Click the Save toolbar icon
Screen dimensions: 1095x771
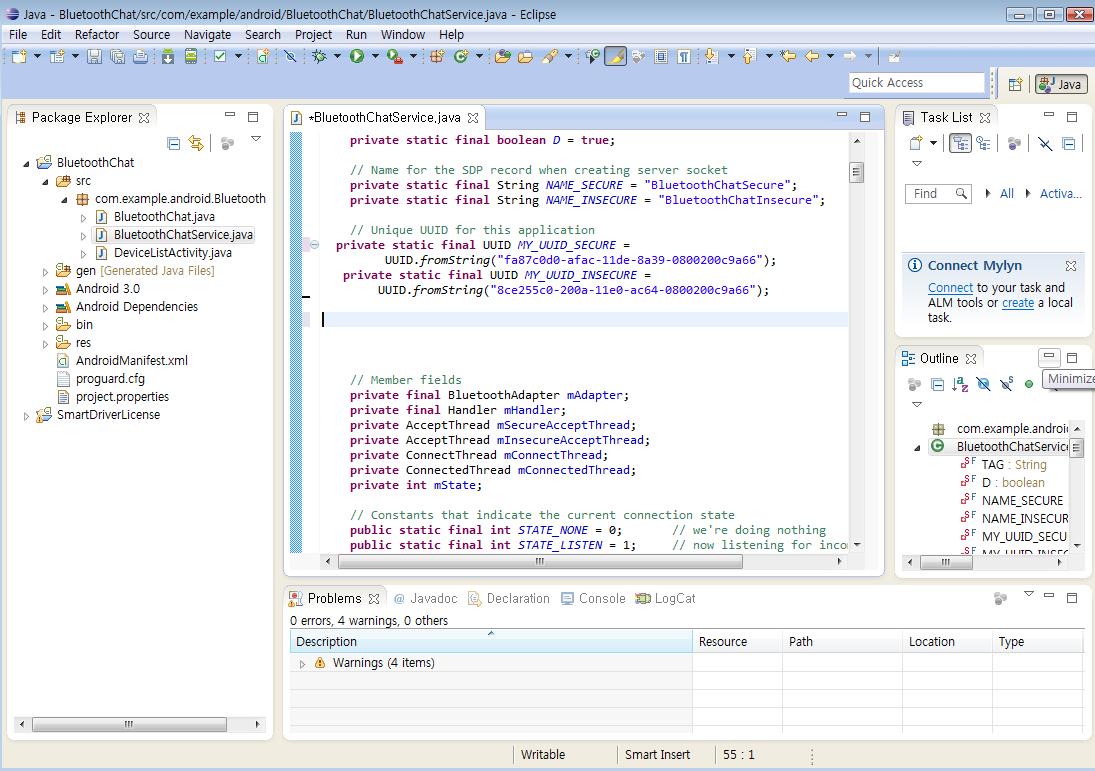click(x=94, y=57)
